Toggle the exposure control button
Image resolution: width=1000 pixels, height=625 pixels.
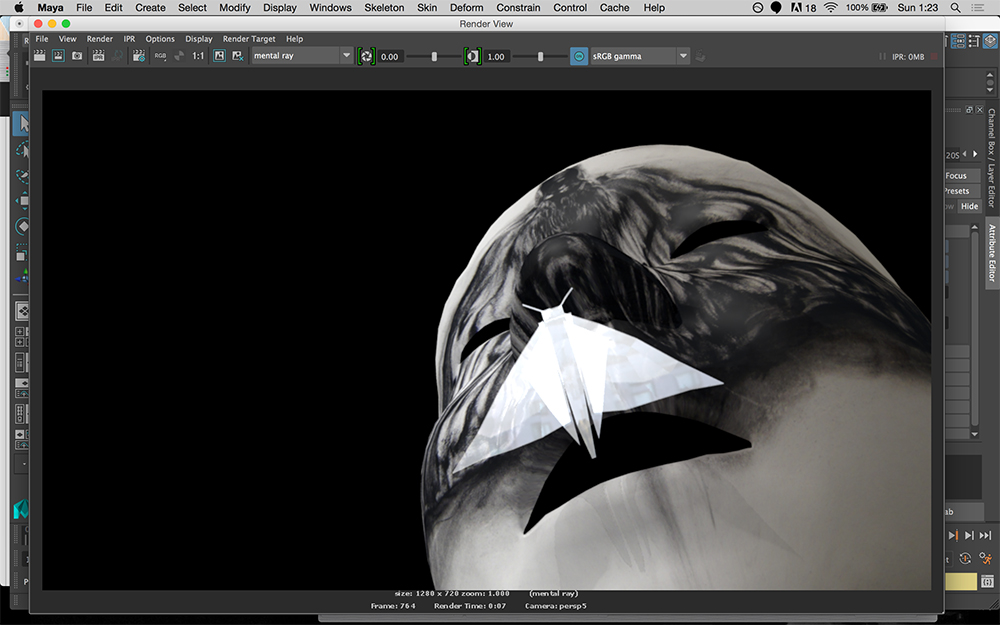pyautogui.click(x=366, y=56)
